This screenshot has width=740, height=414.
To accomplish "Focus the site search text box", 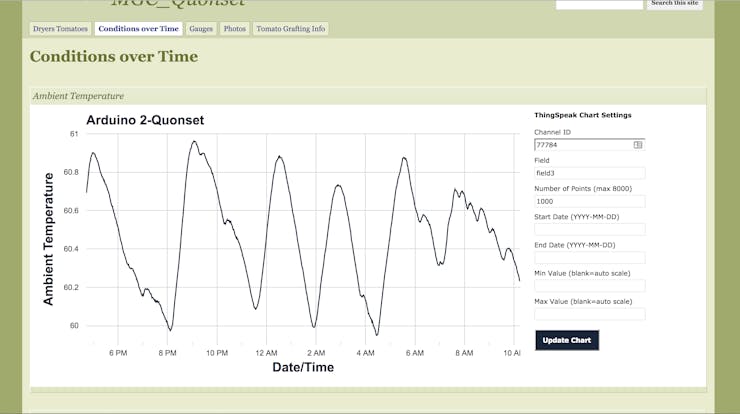I will click(599, 4).
